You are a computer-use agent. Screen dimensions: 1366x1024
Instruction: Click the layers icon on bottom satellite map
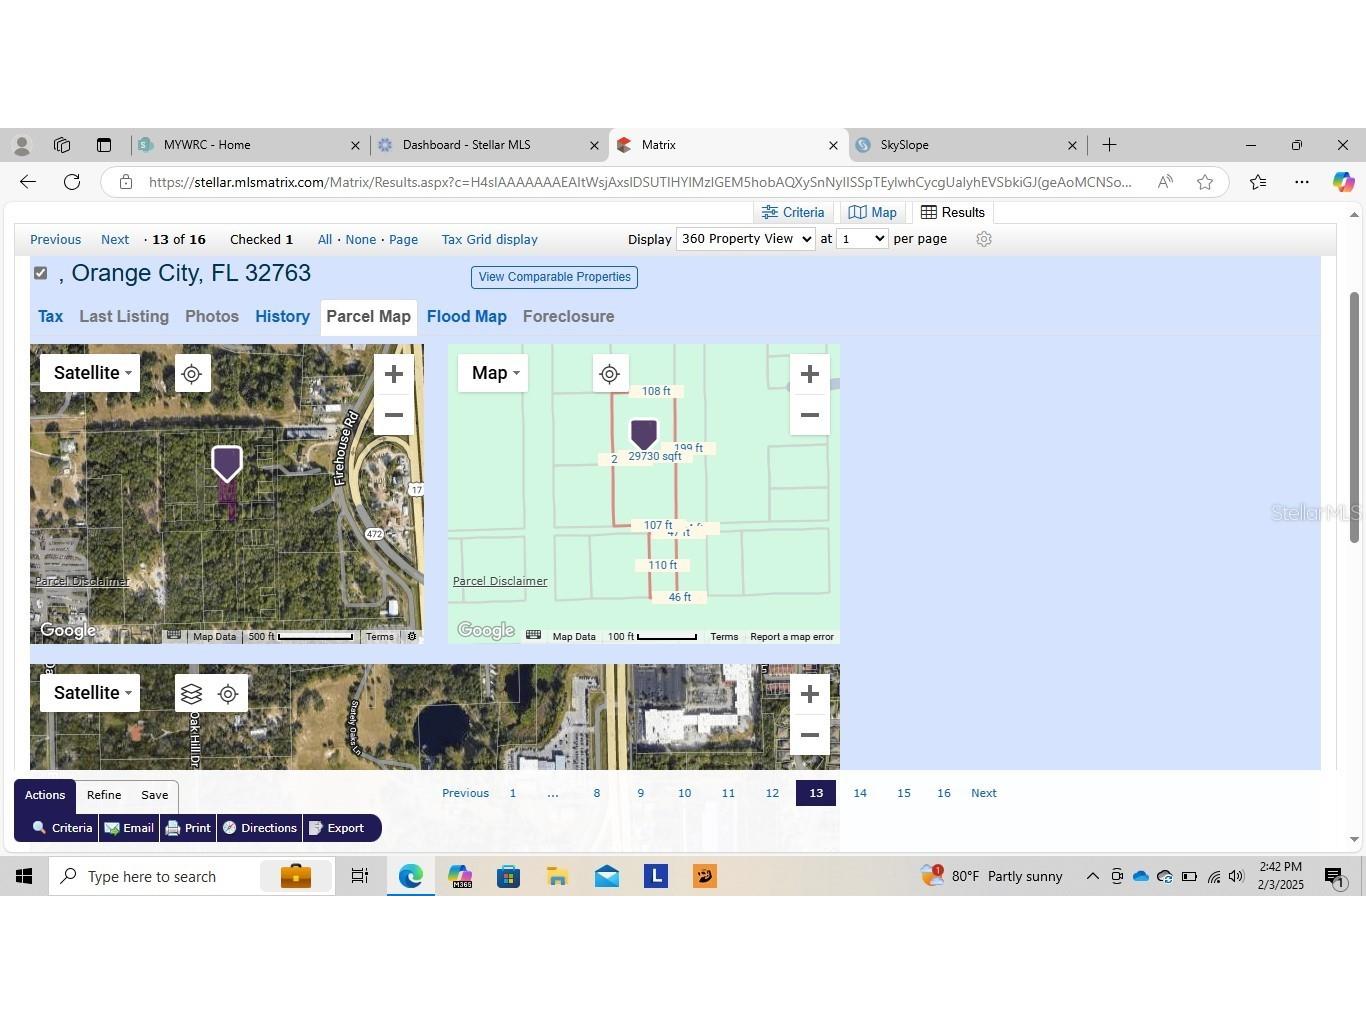tap(192, 694)
